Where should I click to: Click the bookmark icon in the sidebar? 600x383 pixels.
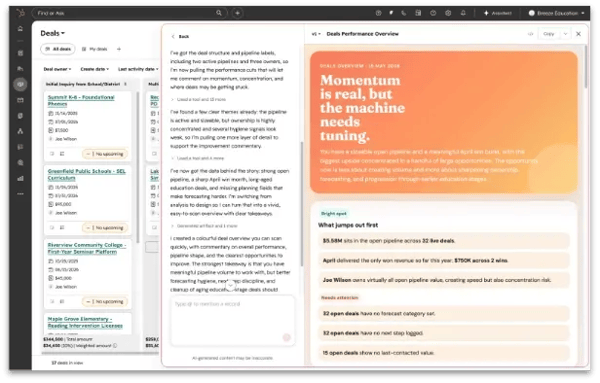point(20,53)
